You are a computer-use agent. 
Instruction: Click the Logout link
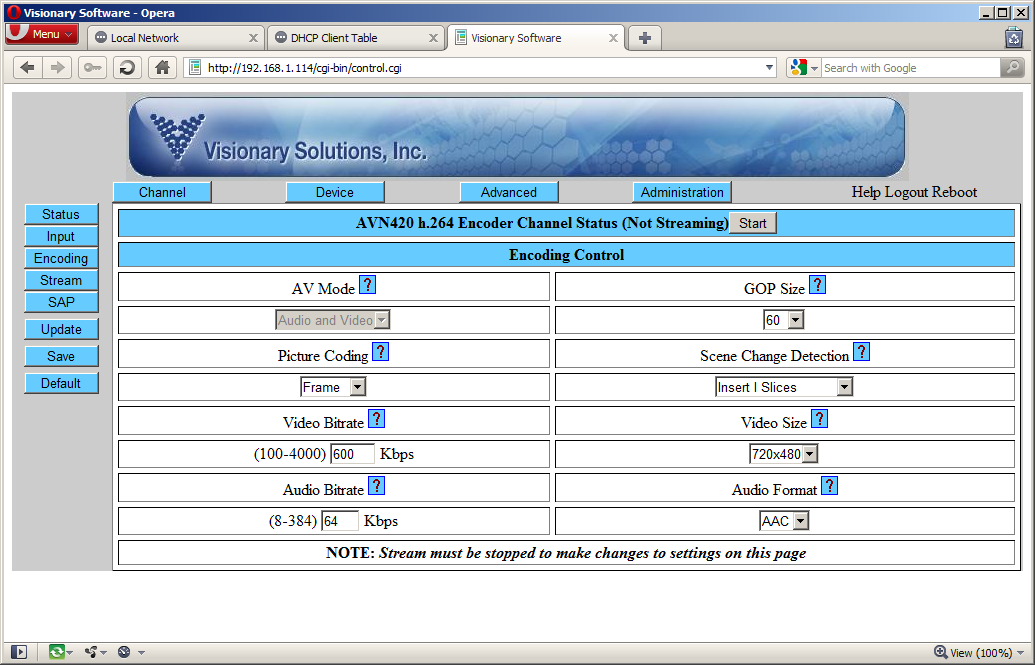(908, 192)
